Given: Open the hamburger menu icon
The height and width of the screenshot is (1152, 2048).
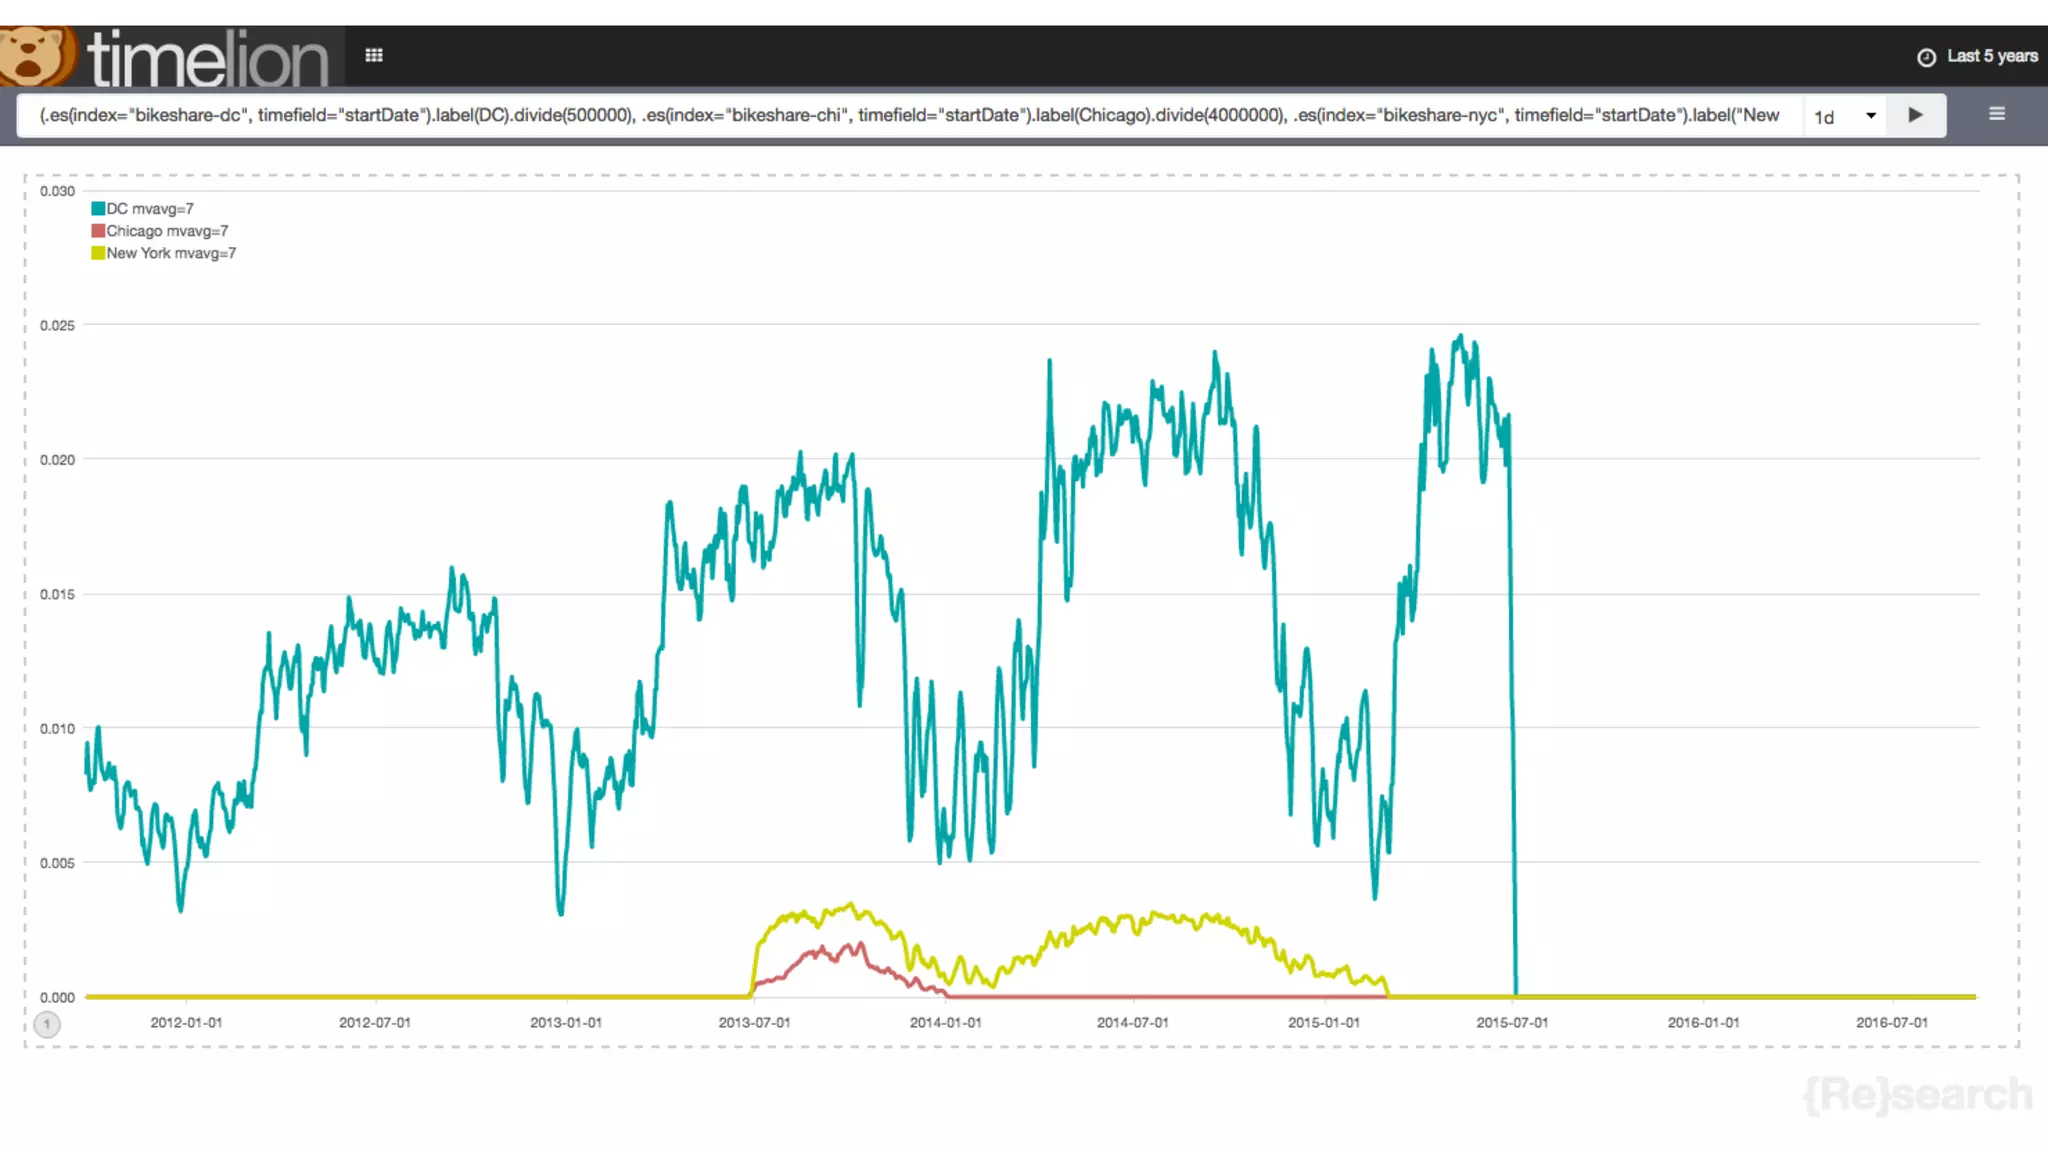Looking at the screenshot, I should (x=1996, y=114).
